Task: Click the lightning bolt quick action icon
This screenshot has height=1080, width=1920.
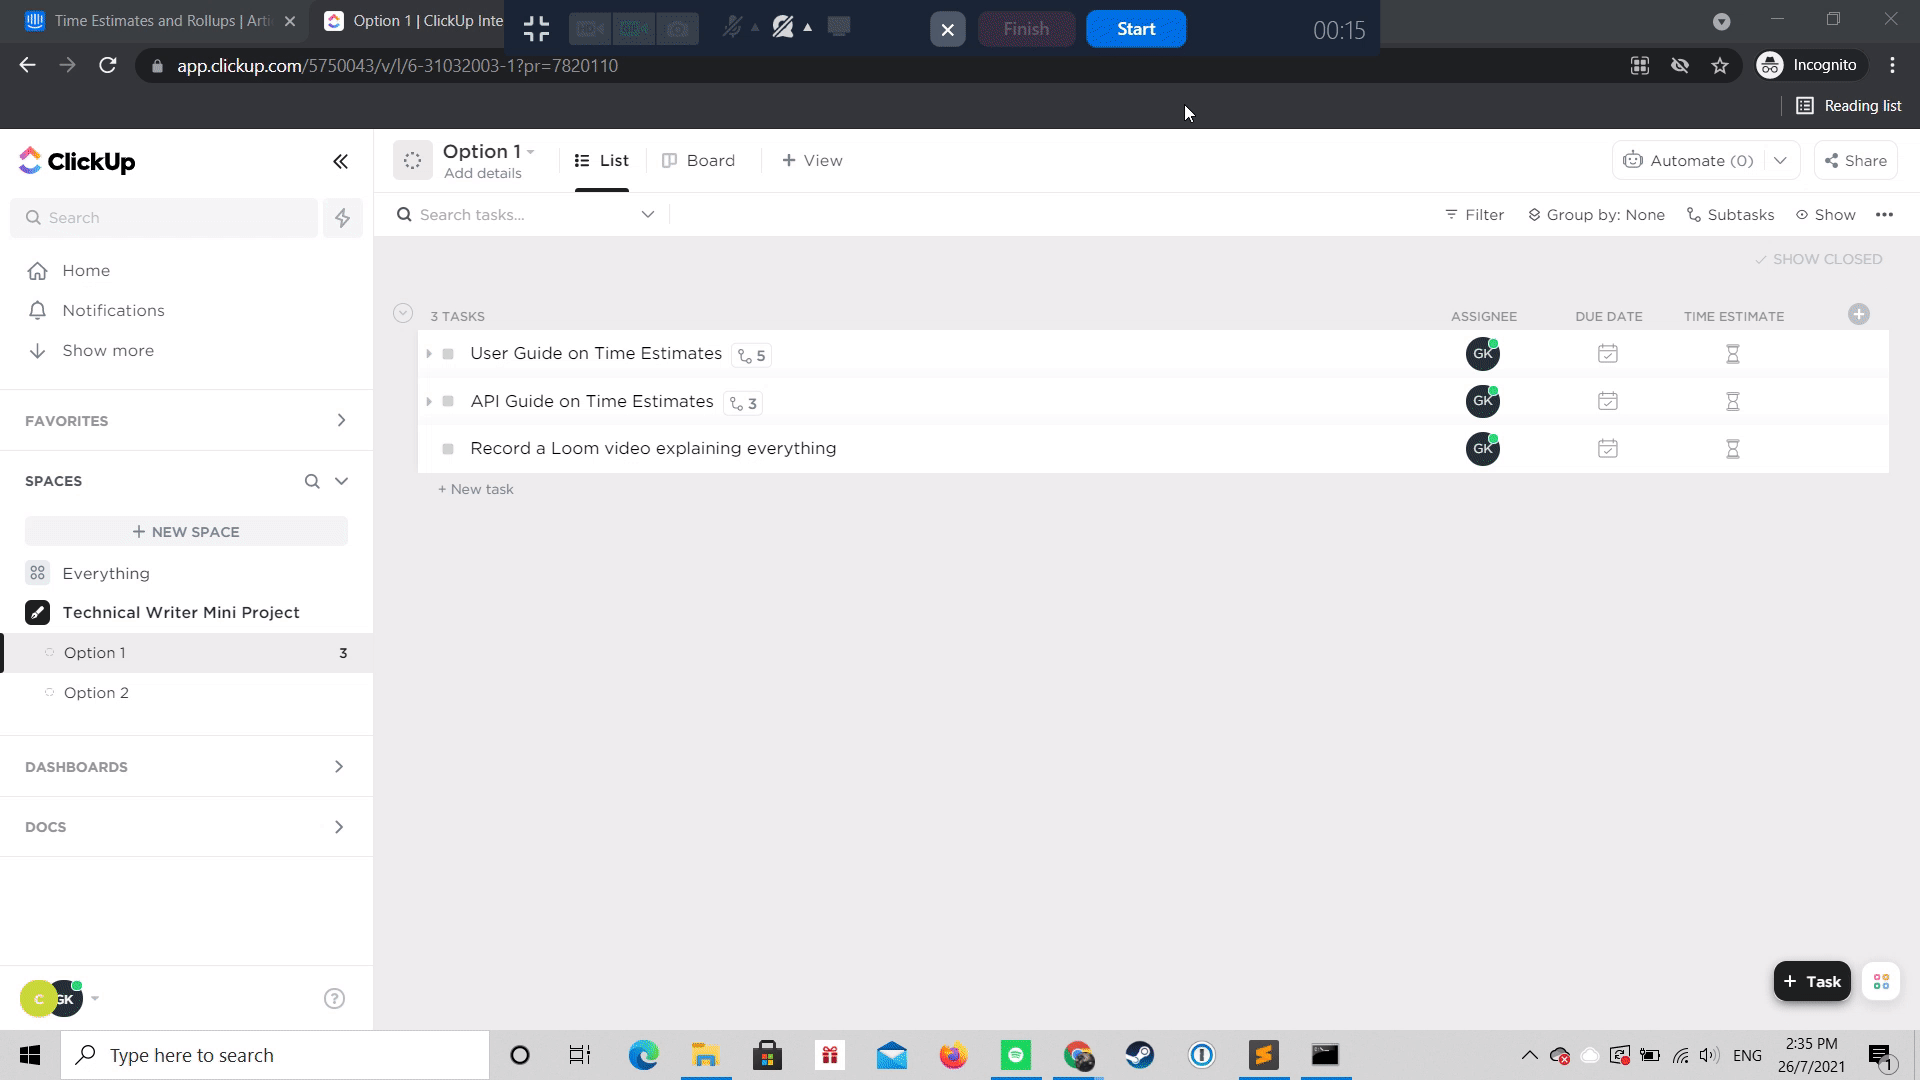Action: click(342, 218)
